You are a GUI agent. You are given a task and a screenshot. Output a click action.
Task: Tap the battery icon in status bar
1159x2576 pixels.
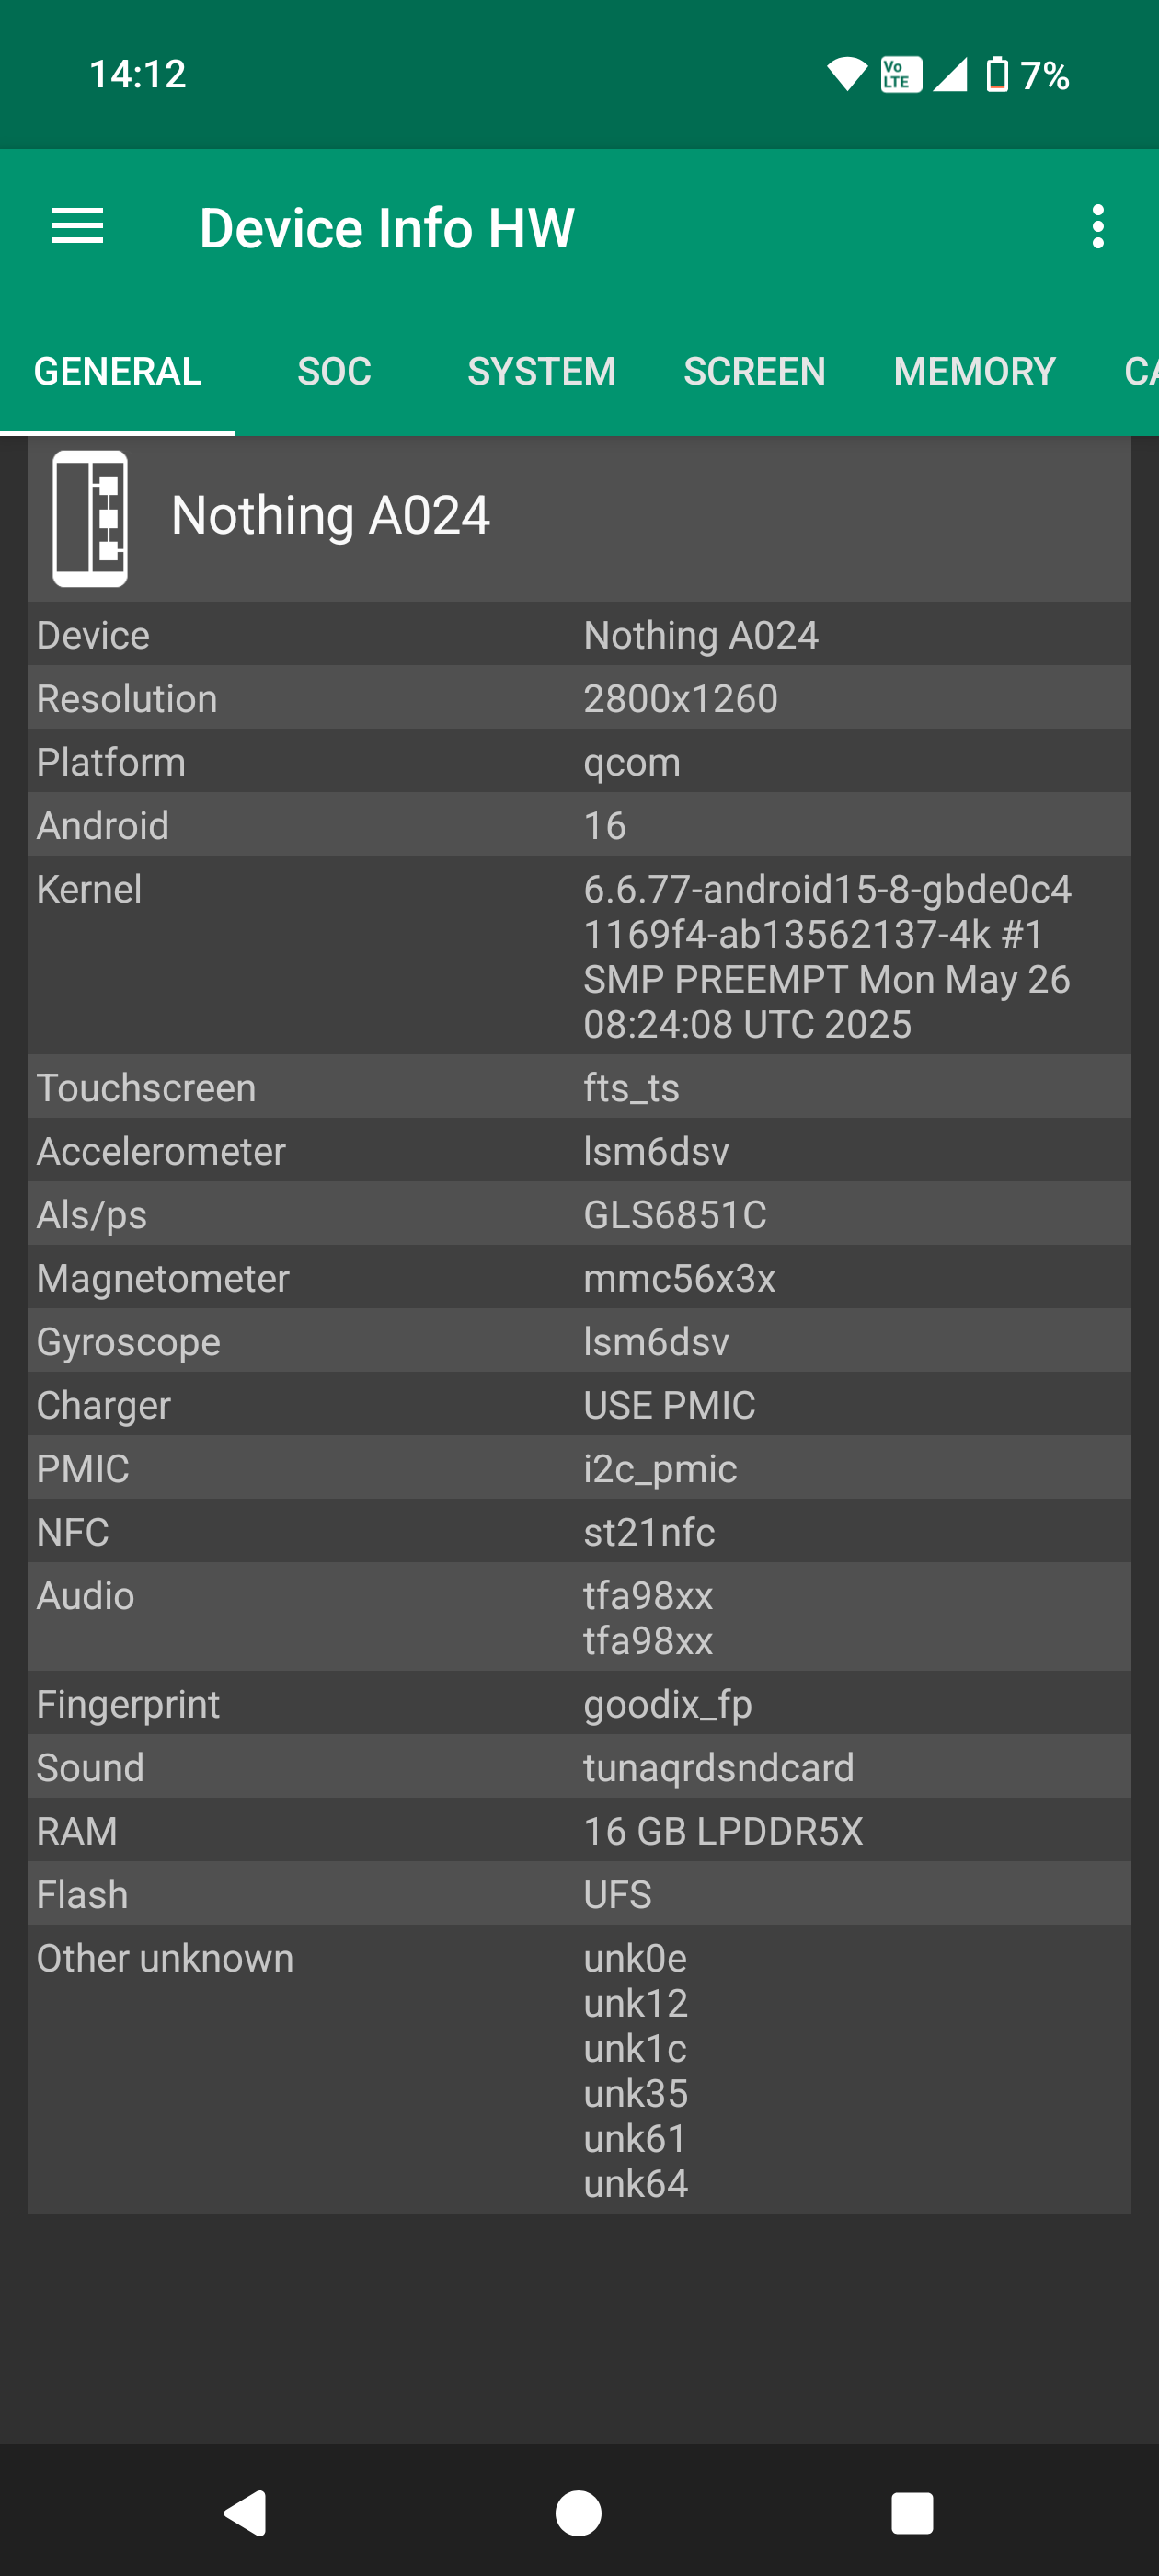(996, 75)
